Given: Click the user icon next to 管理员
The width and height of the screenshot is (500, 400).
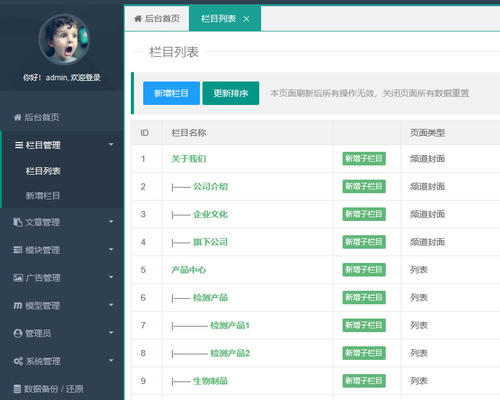Looking at the screenshot, I should click(x=18, y=333).
